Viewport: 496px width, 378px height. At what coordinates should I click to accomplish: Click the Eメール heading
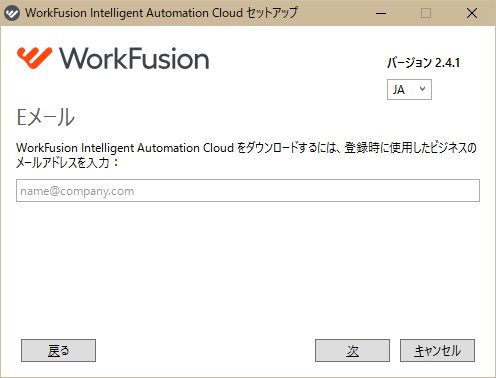click(x=46, y=117)
